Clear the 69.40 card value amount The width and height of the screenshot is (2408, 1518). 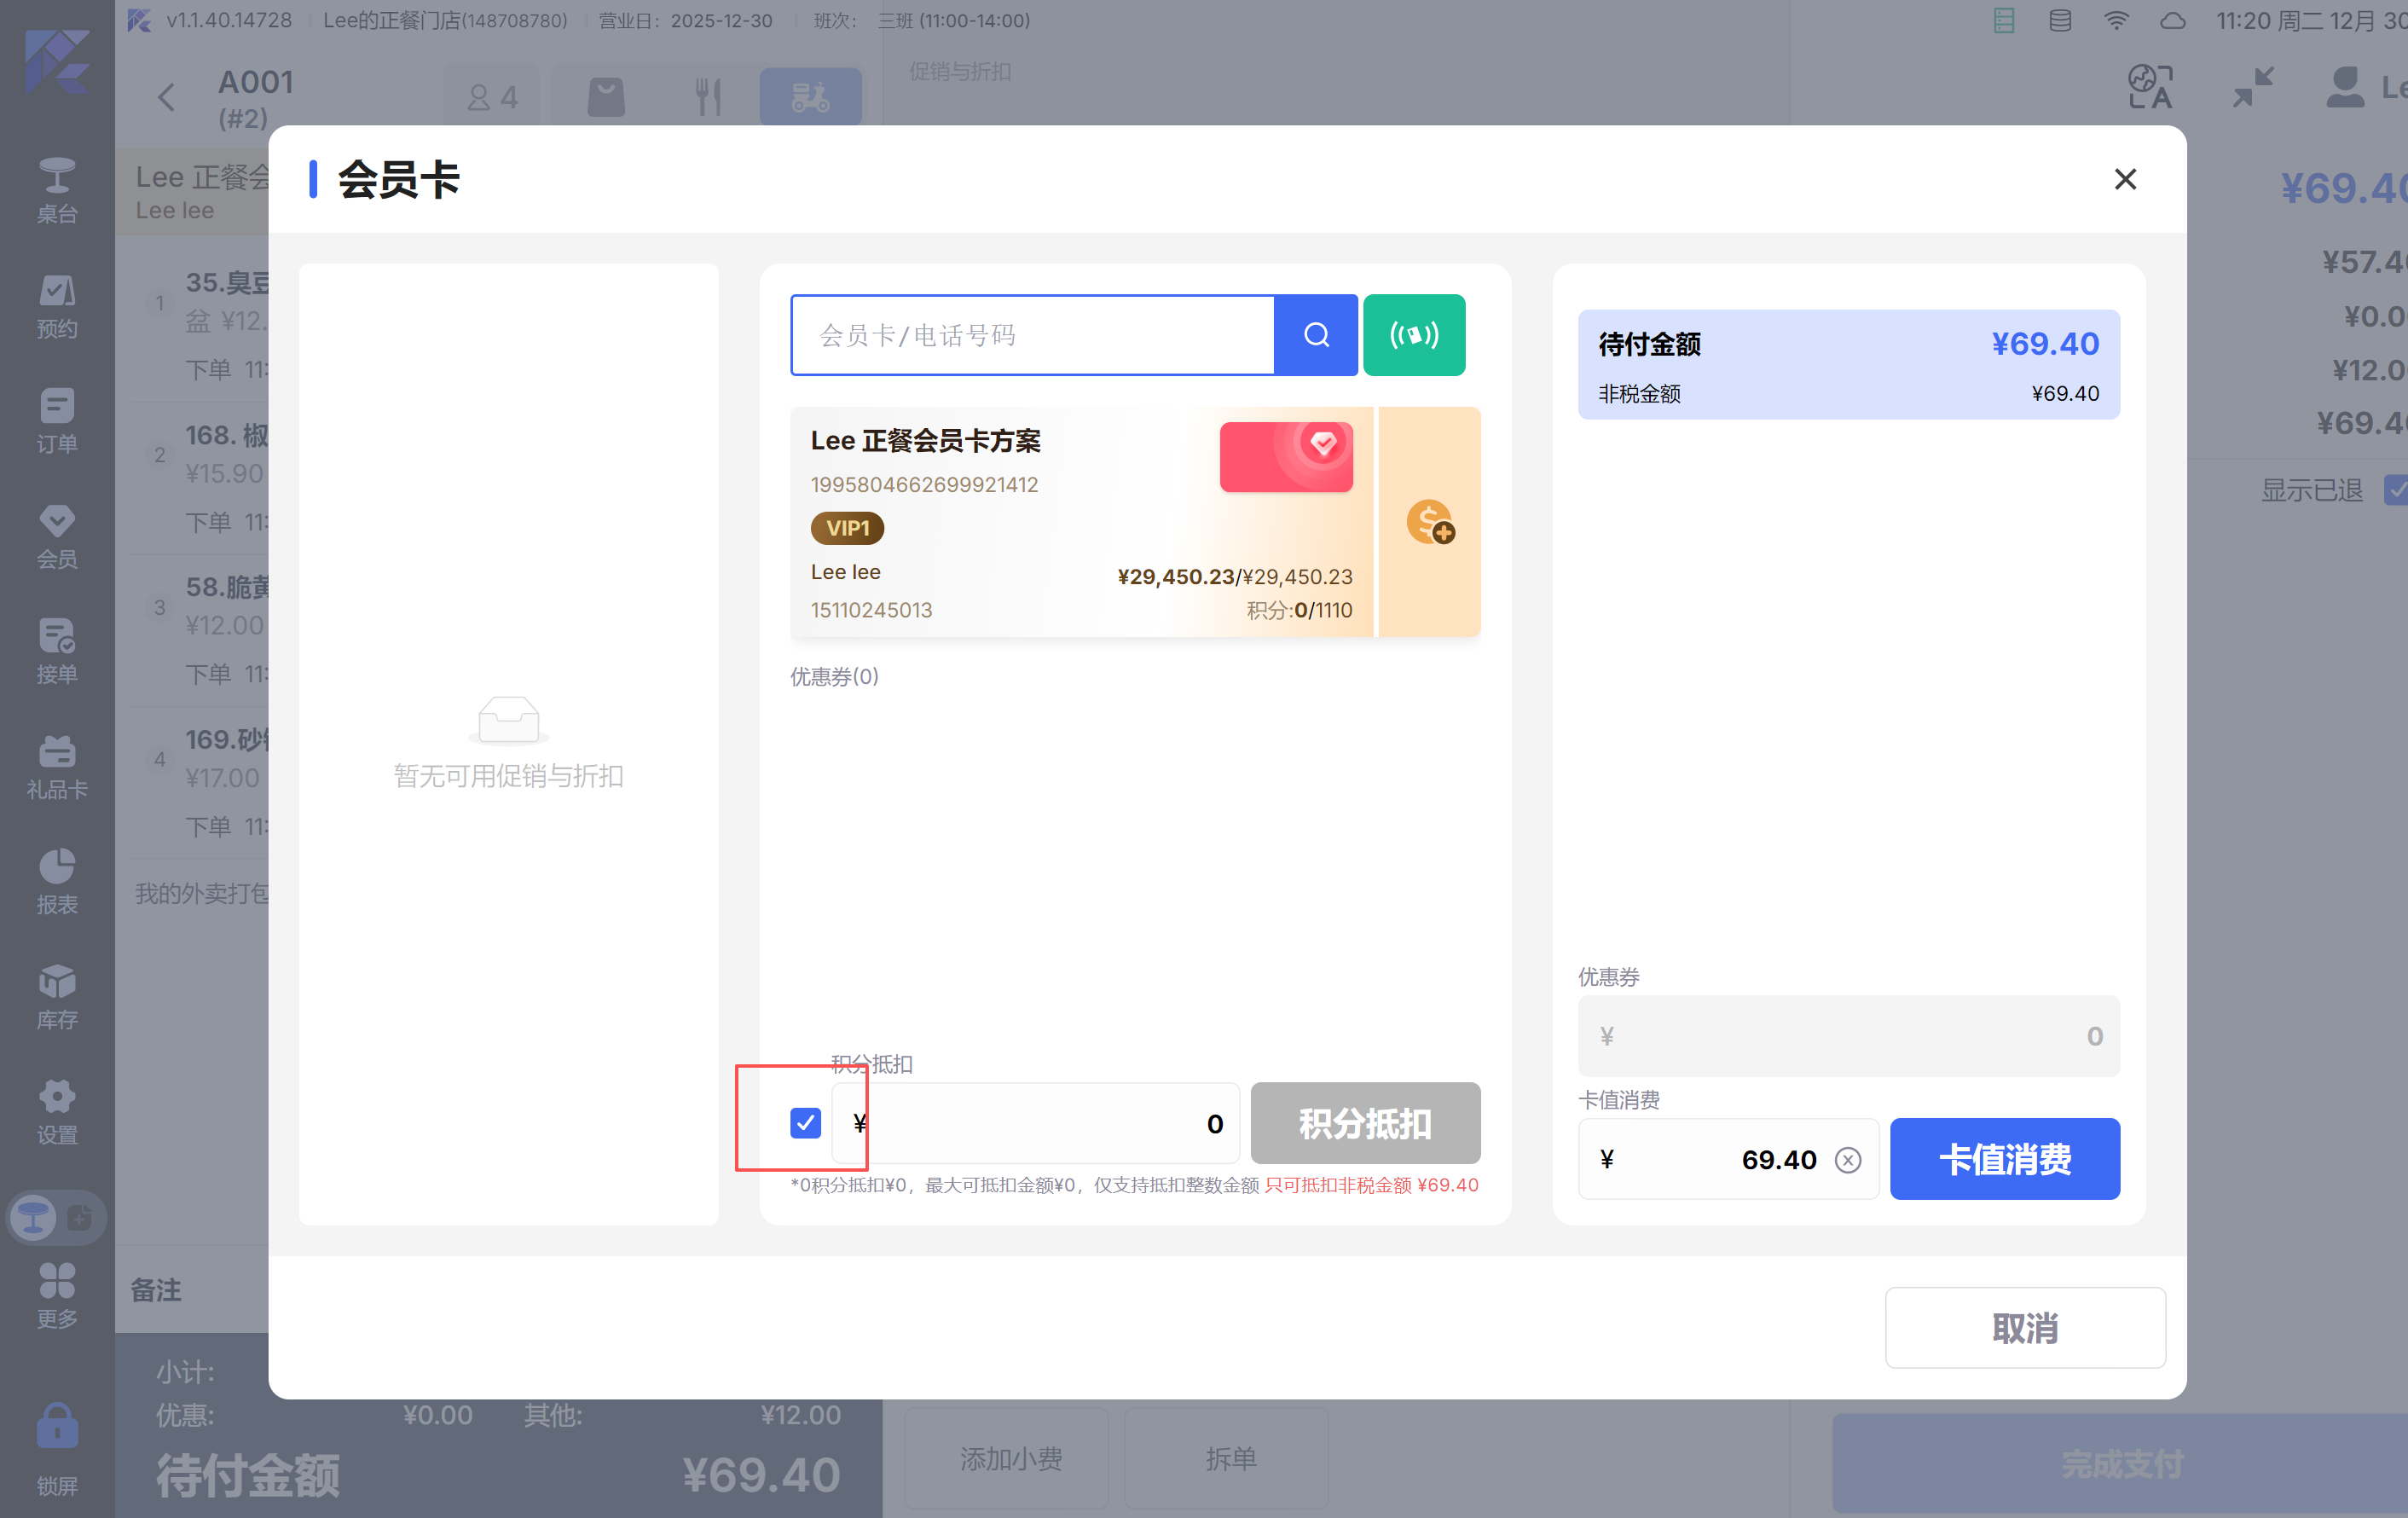coord(1847,1159)
